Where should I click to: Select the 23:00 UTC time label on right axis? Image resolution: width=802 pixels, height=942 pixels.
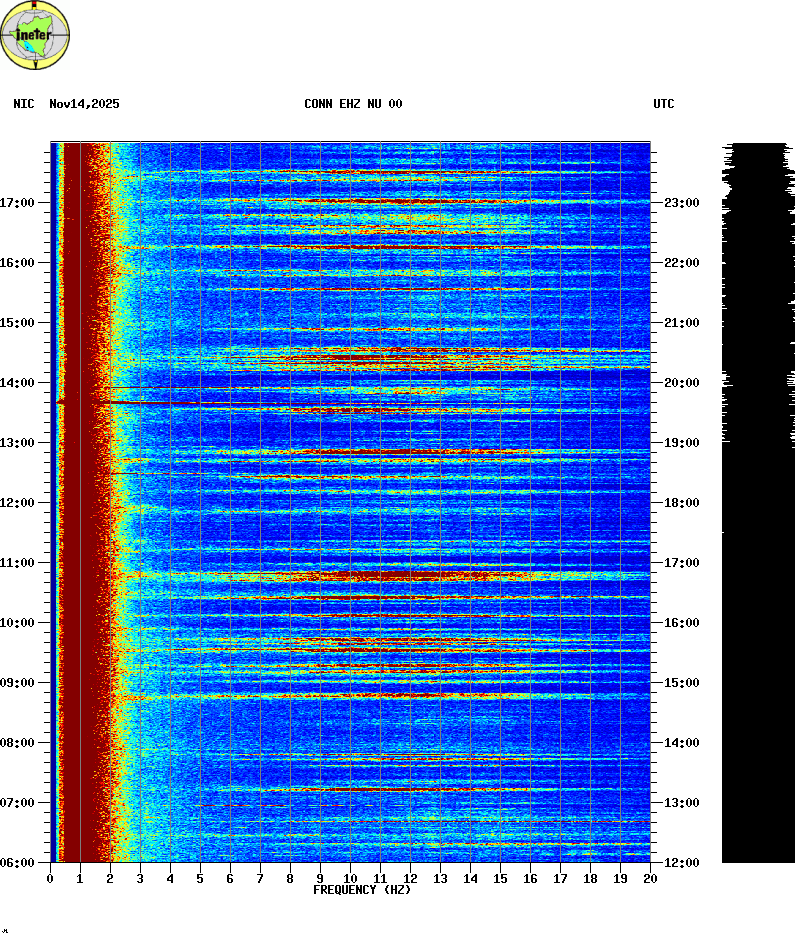pyautogui.click(x=681, y=203)
